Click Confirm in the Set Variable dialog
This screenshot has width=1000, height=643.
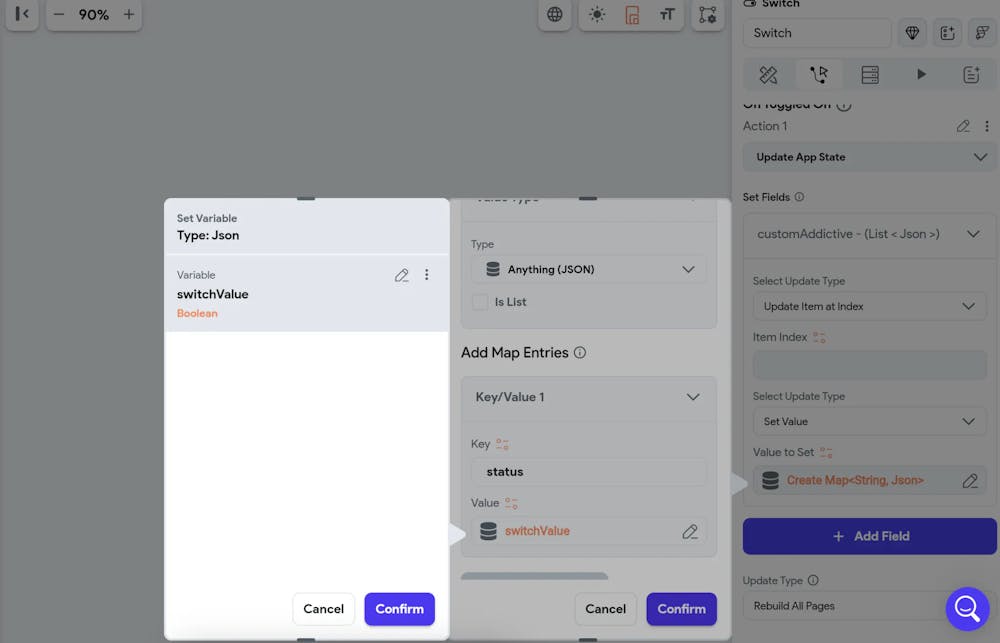pyautogui.click(x=399, y=609)
